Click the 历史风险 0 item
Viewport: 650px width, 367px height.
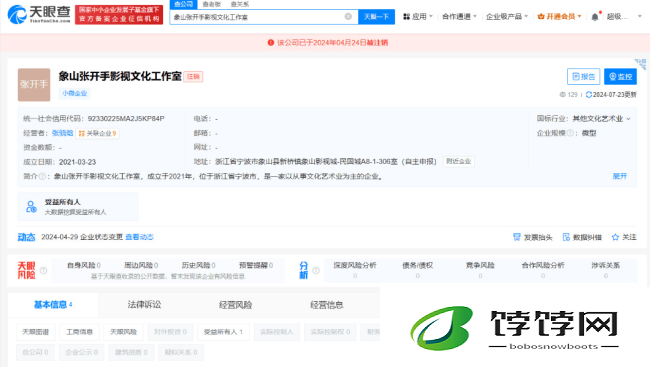[x=199, y=265]
